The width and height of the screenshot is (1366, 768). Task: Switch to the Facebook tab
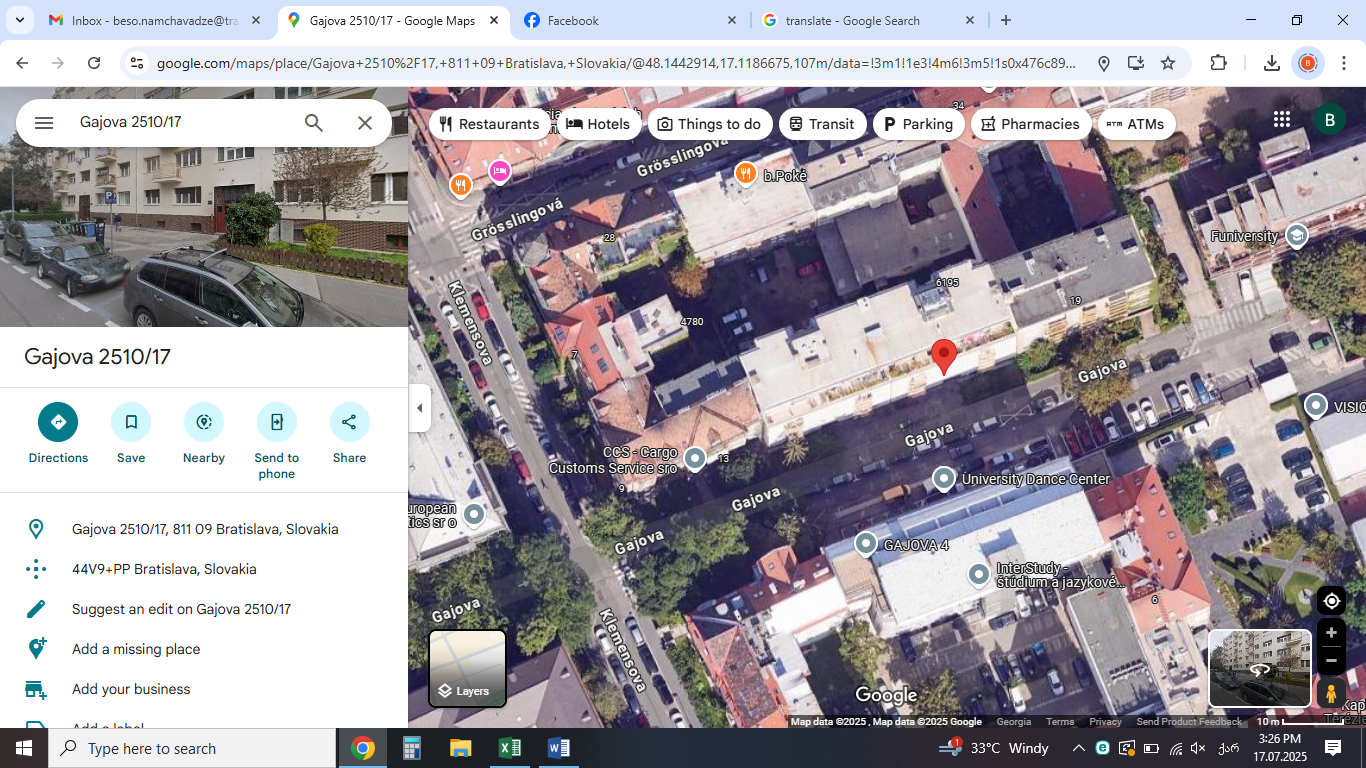[630, 20]
